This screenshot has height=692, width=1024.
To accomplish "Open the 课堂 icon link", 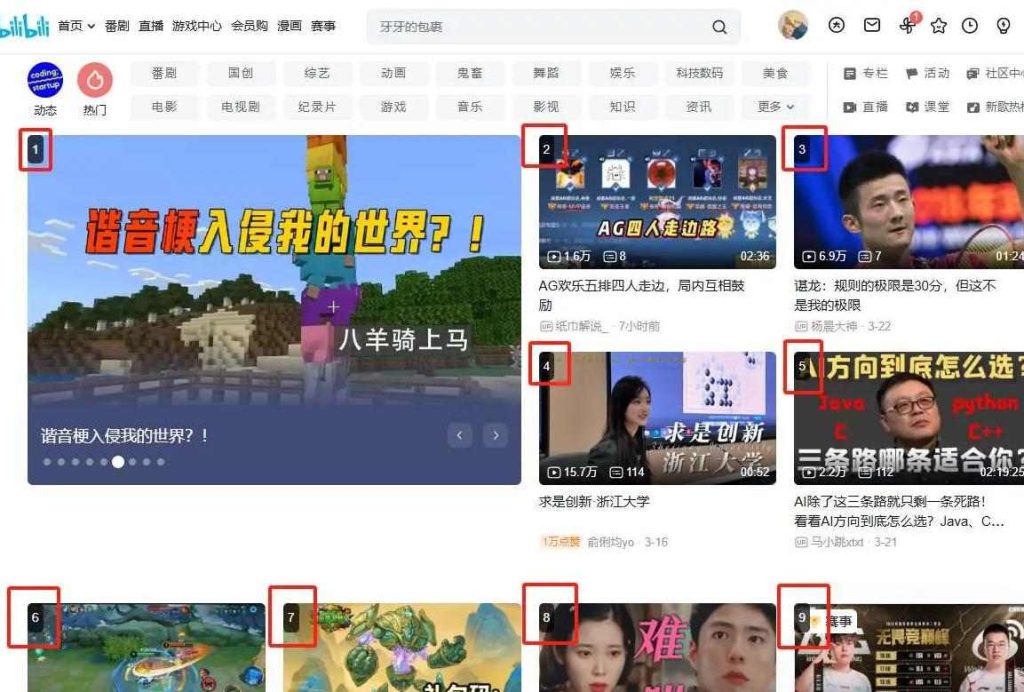I will [x=927, y=106].
